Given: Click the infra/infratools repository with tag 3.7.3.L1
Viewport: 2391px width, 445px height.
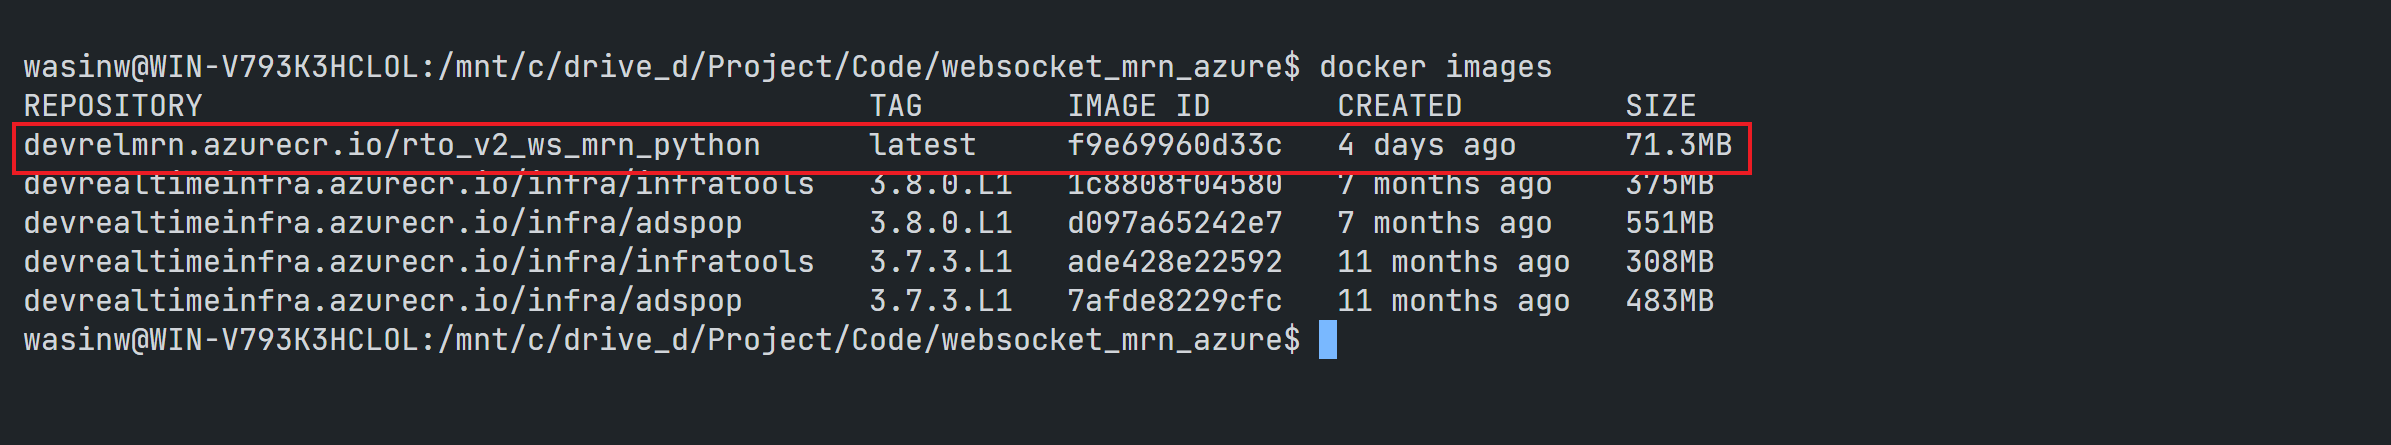Looking at the screenshot, I should (419, 262).
